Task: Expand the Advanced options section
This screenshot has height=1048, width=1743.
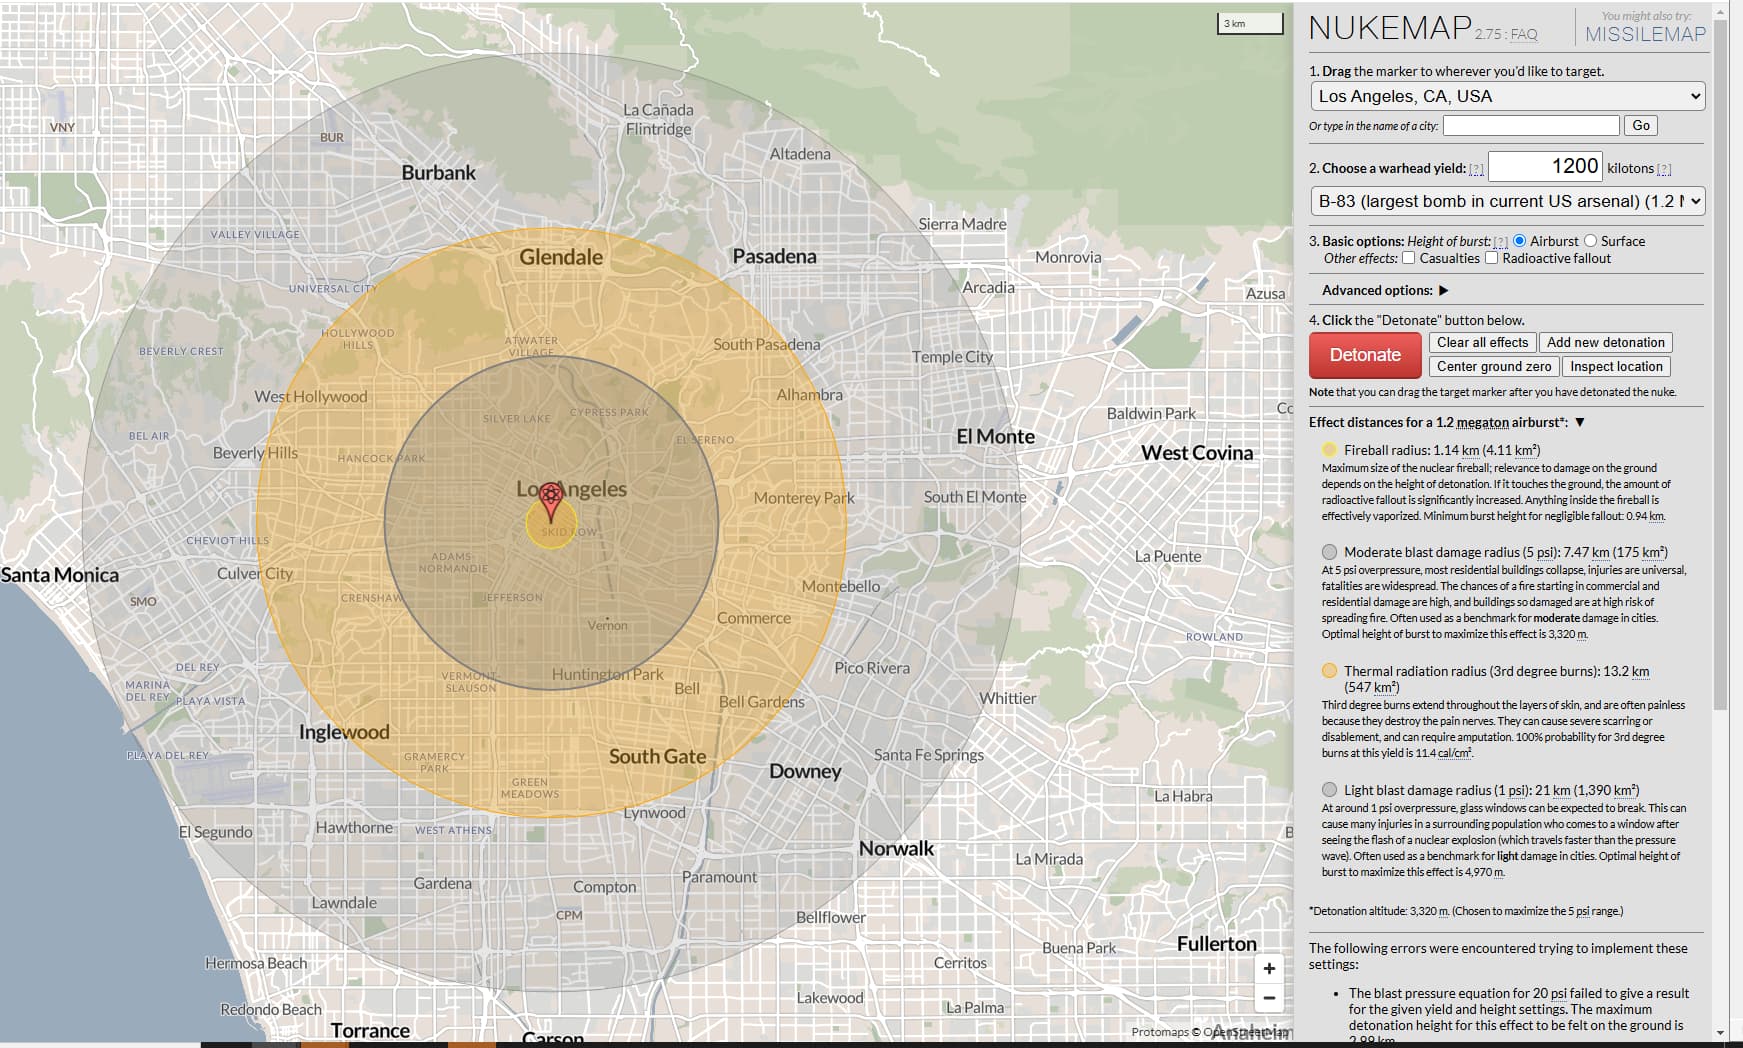Action: (x=1443, y=290)
